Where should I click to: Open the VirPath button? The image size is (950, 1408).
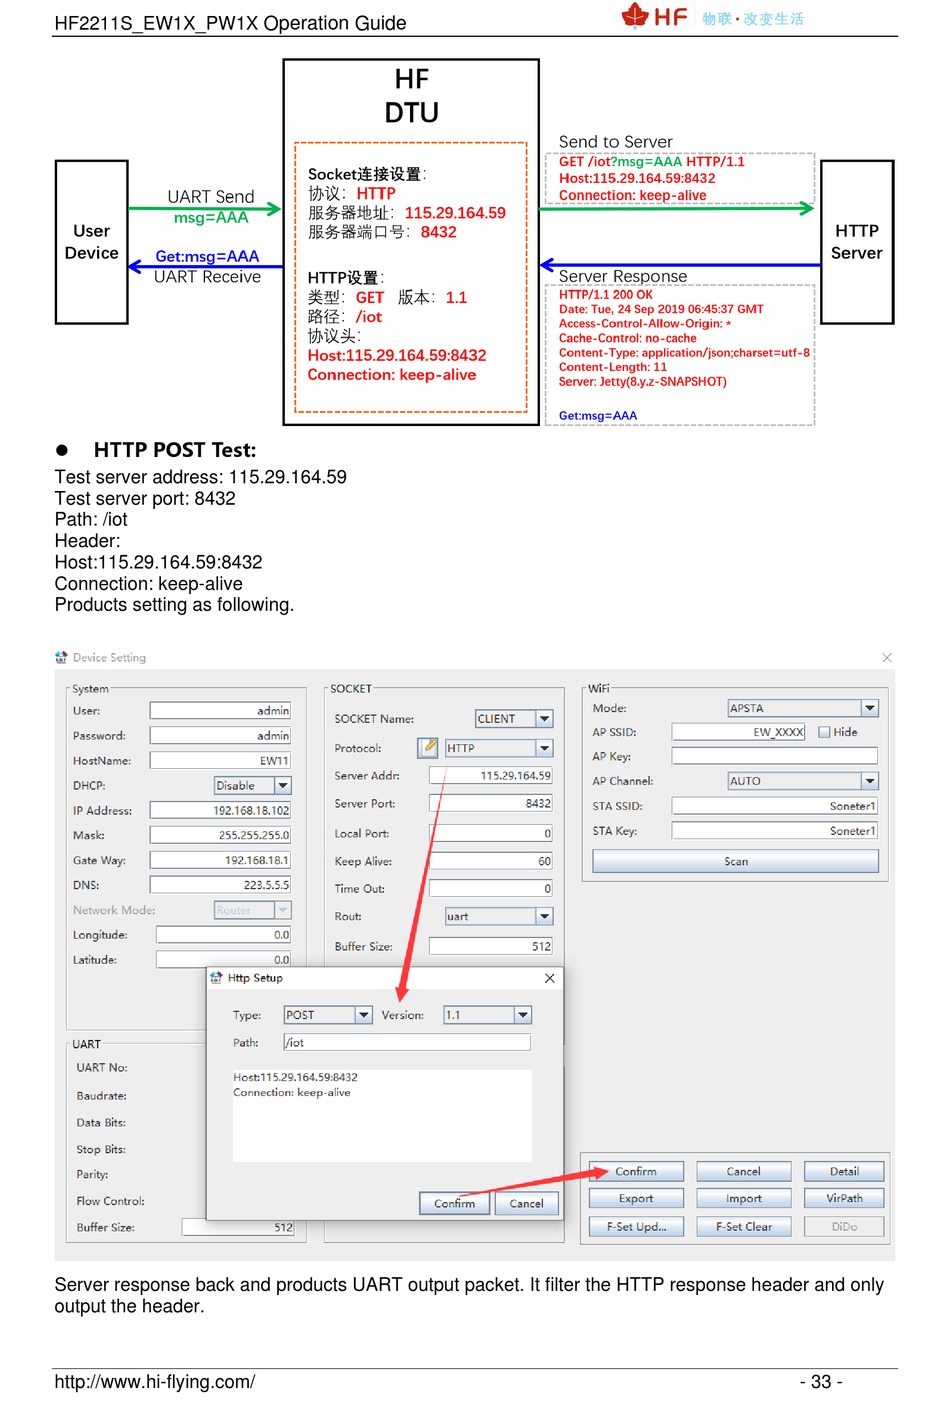point(844,1198)
